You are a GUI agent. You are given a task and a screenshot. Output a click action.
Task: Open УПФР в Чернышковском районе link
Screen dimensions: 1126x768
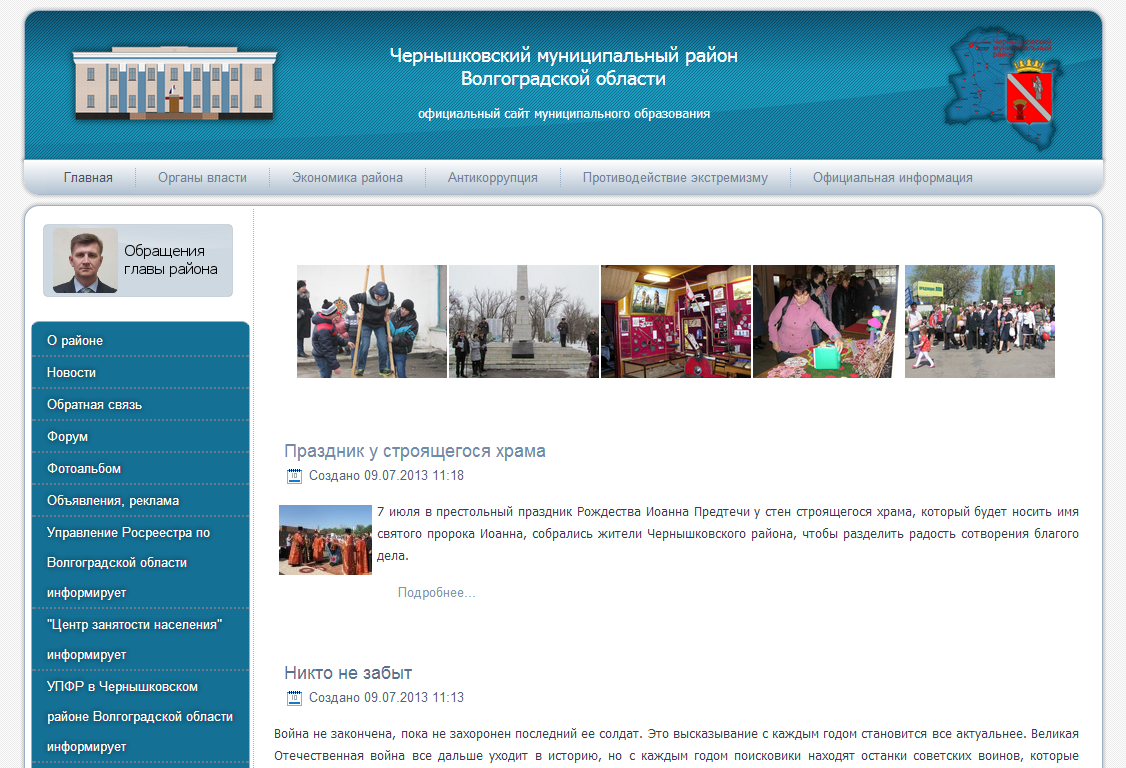pos(141,716)
